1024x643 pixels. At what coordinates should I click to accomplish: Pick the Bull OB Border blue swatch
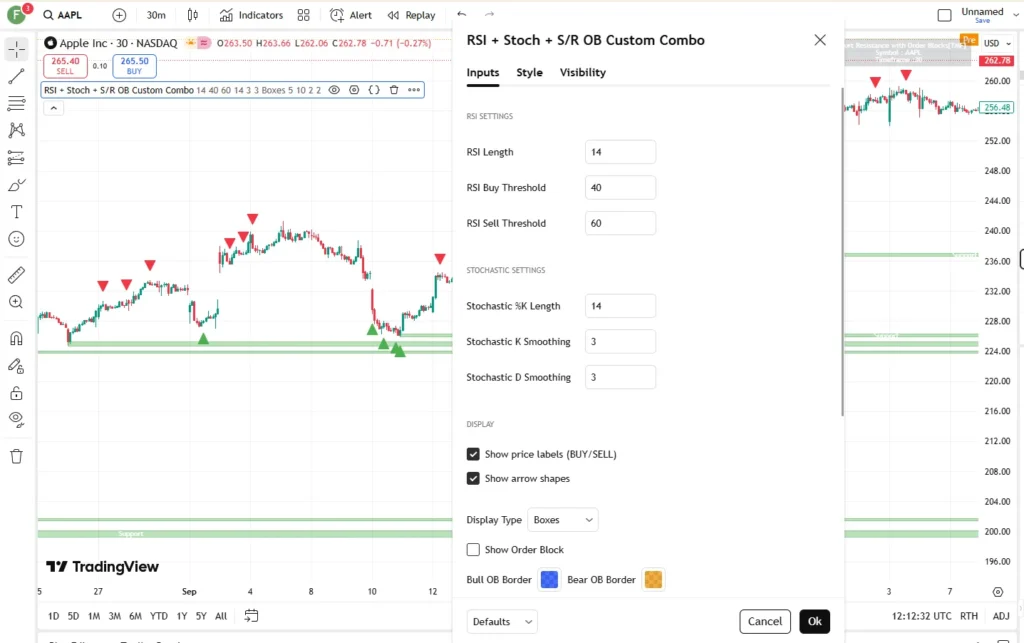(550, 580)
